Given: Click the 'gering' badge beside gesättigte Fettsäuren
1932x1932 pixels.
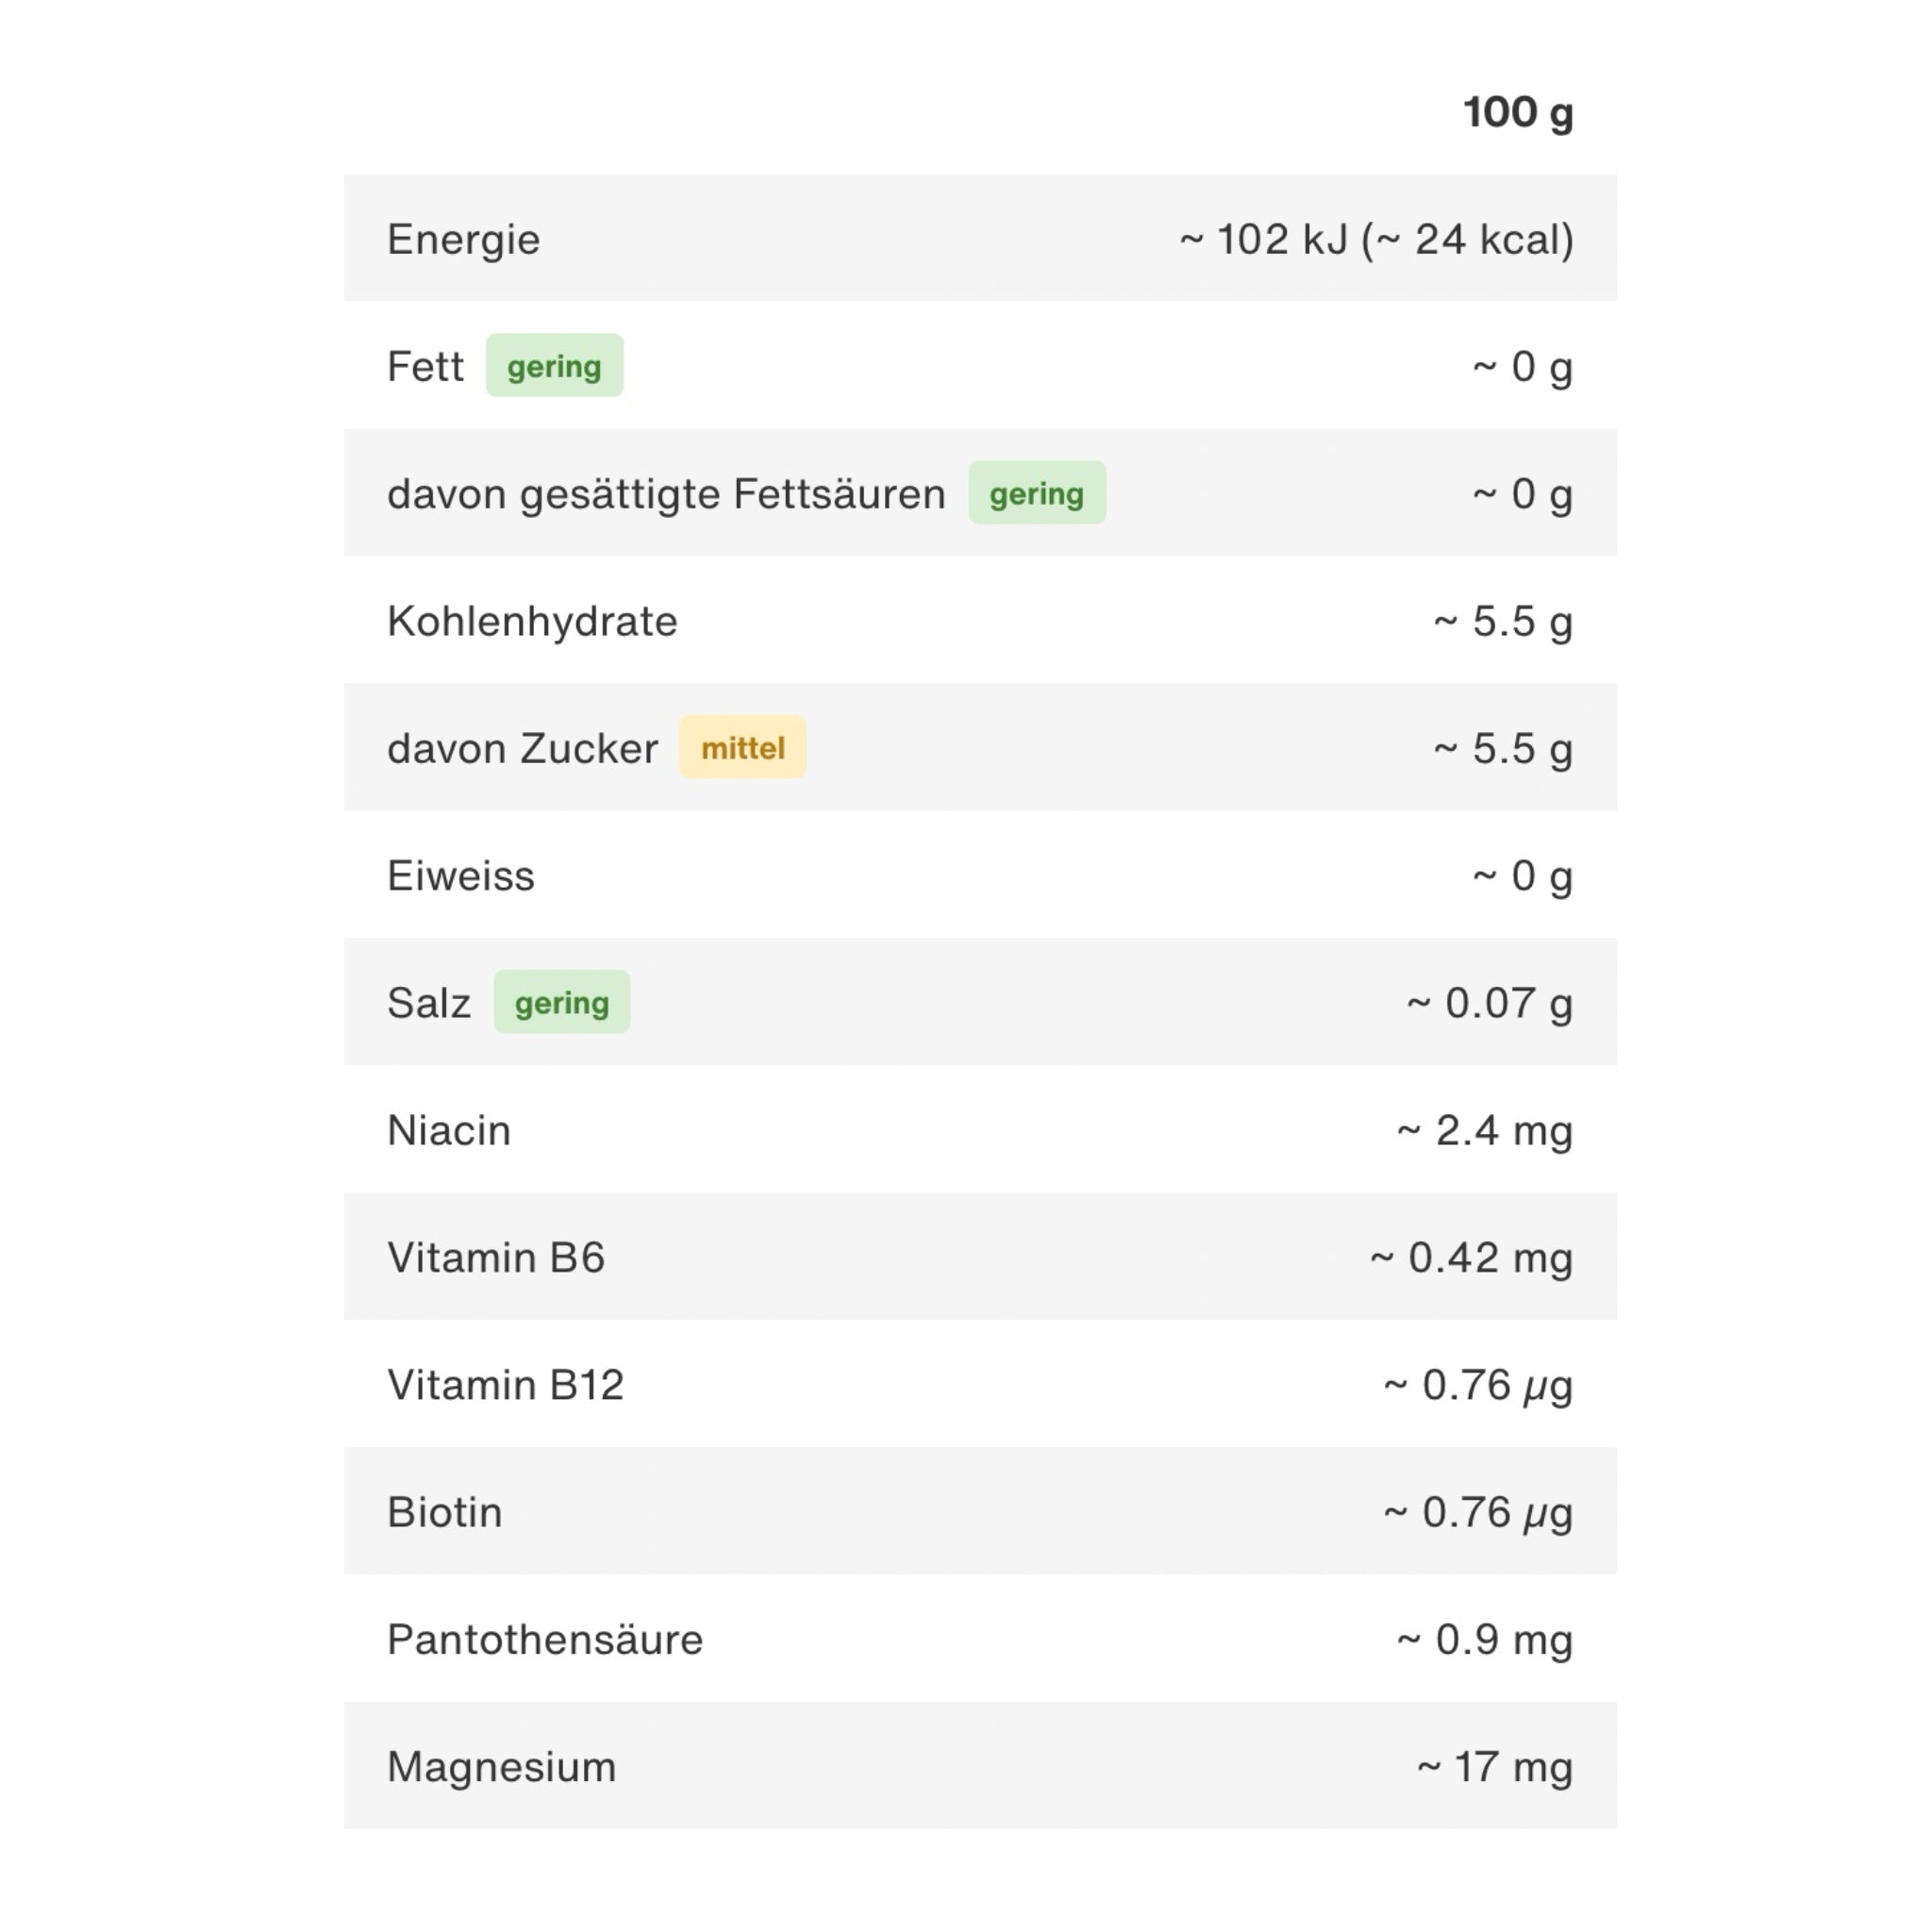Looking at the screenshot, I should tap(1036, 492).
